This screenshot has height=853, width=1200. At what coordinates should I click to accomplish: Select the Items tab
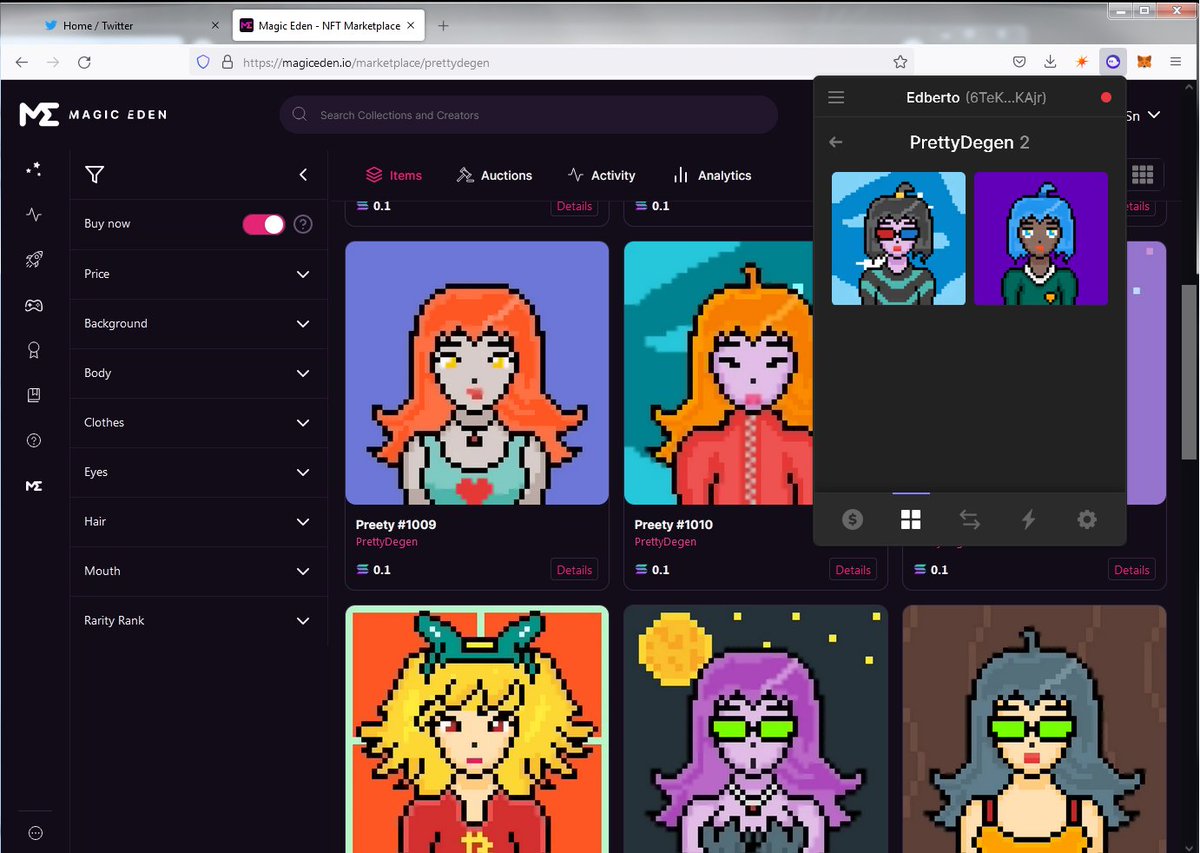[393, 175]
